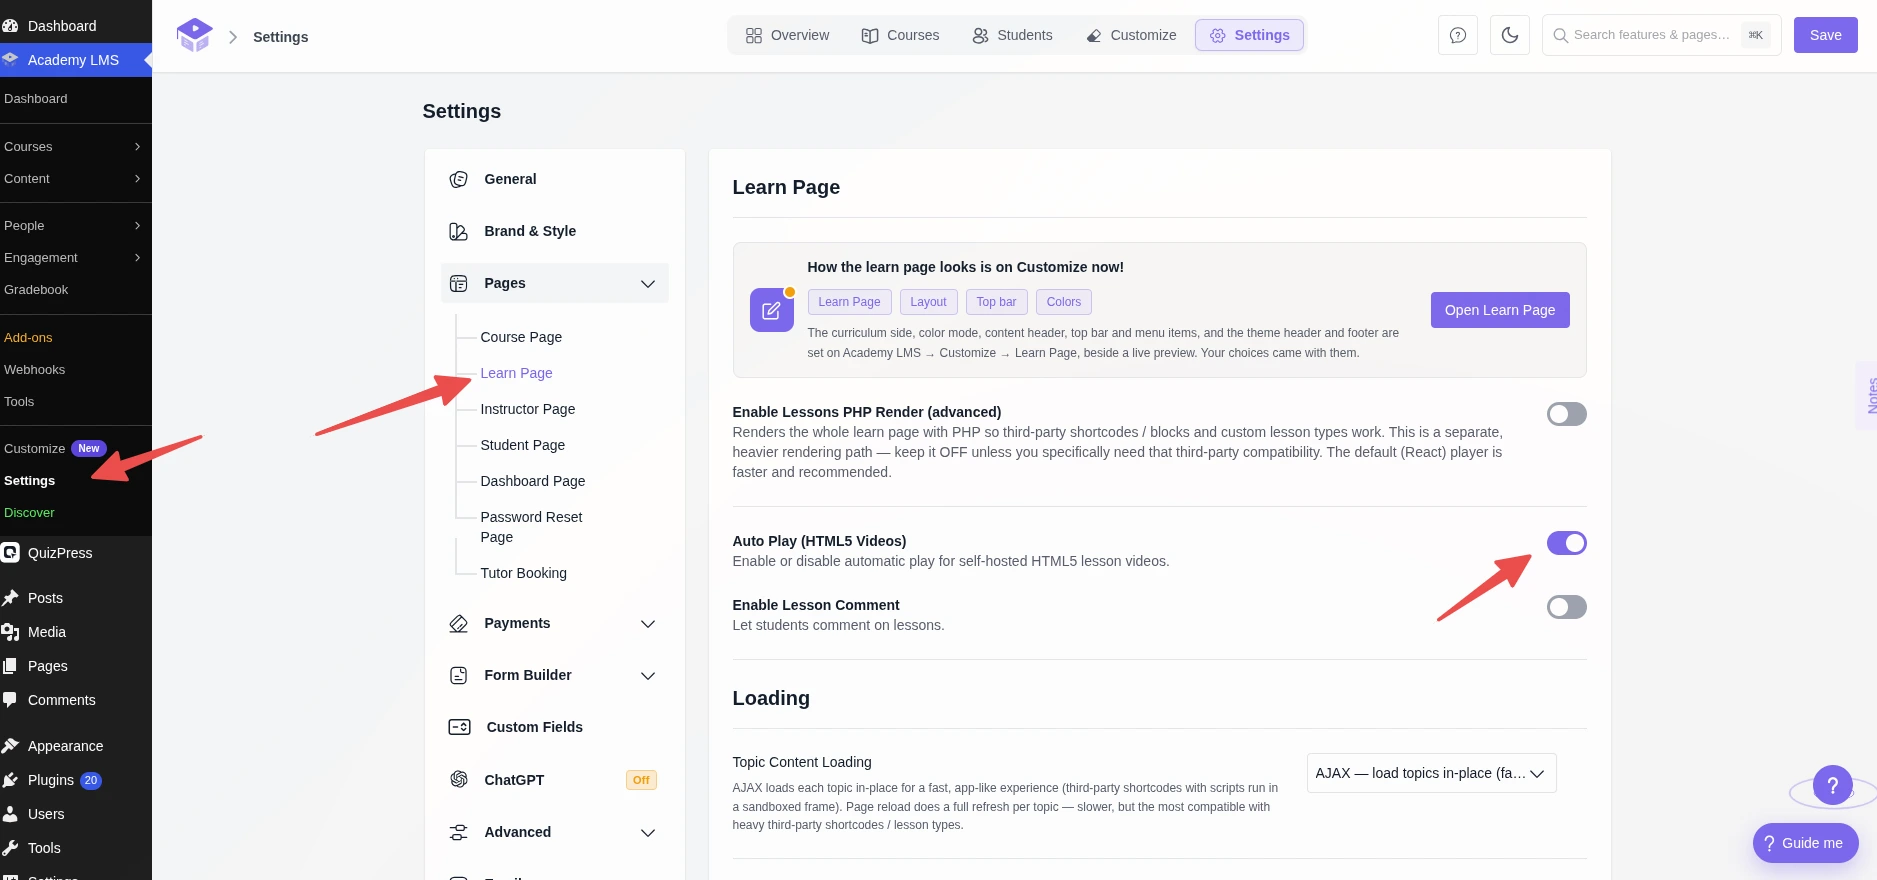This screenshot has width=1877, height=880.
Task: Click the Academy LMS logo icon
Action: (194, 36)
